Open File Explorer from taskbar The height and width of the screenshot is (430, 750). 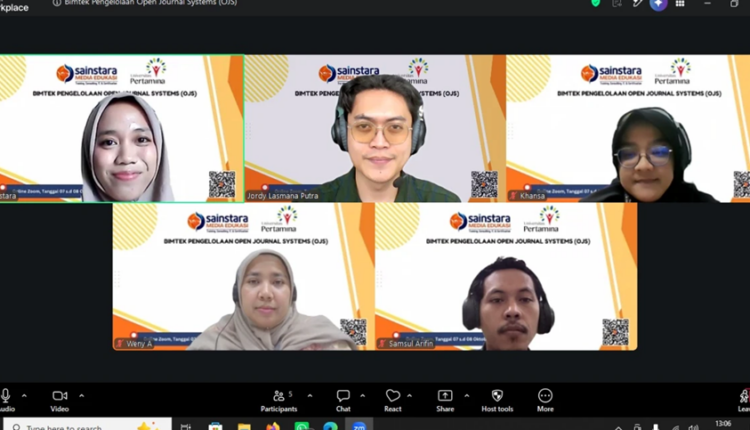pos(244,426)
